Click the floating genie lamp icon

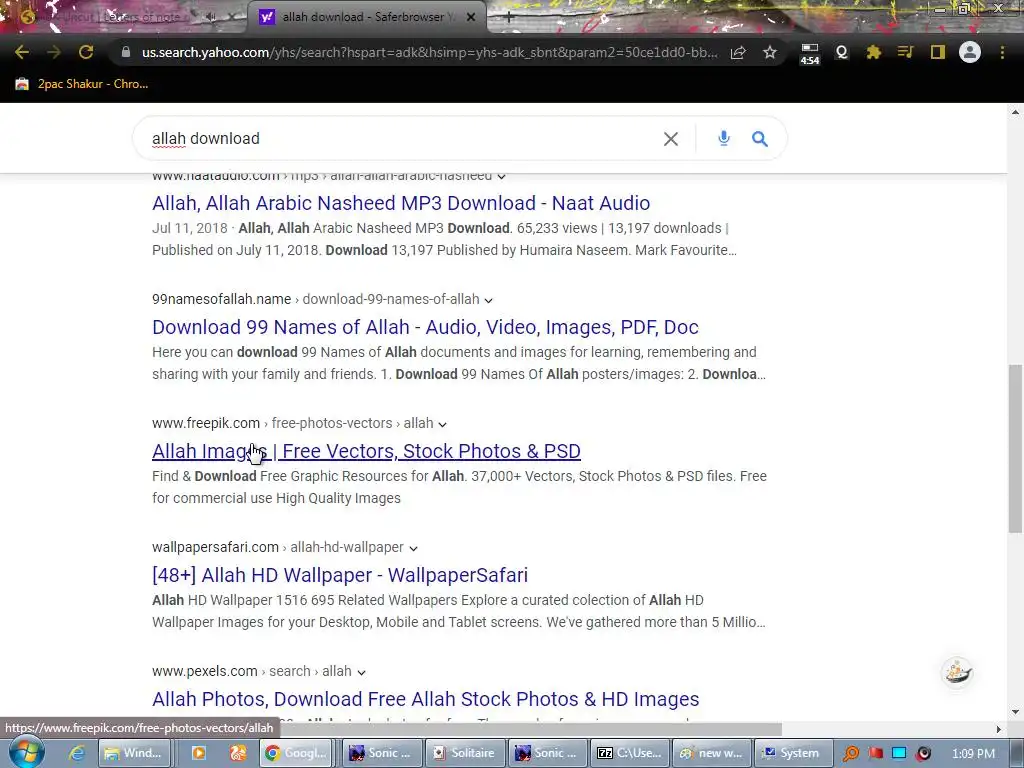coord(957,672)
